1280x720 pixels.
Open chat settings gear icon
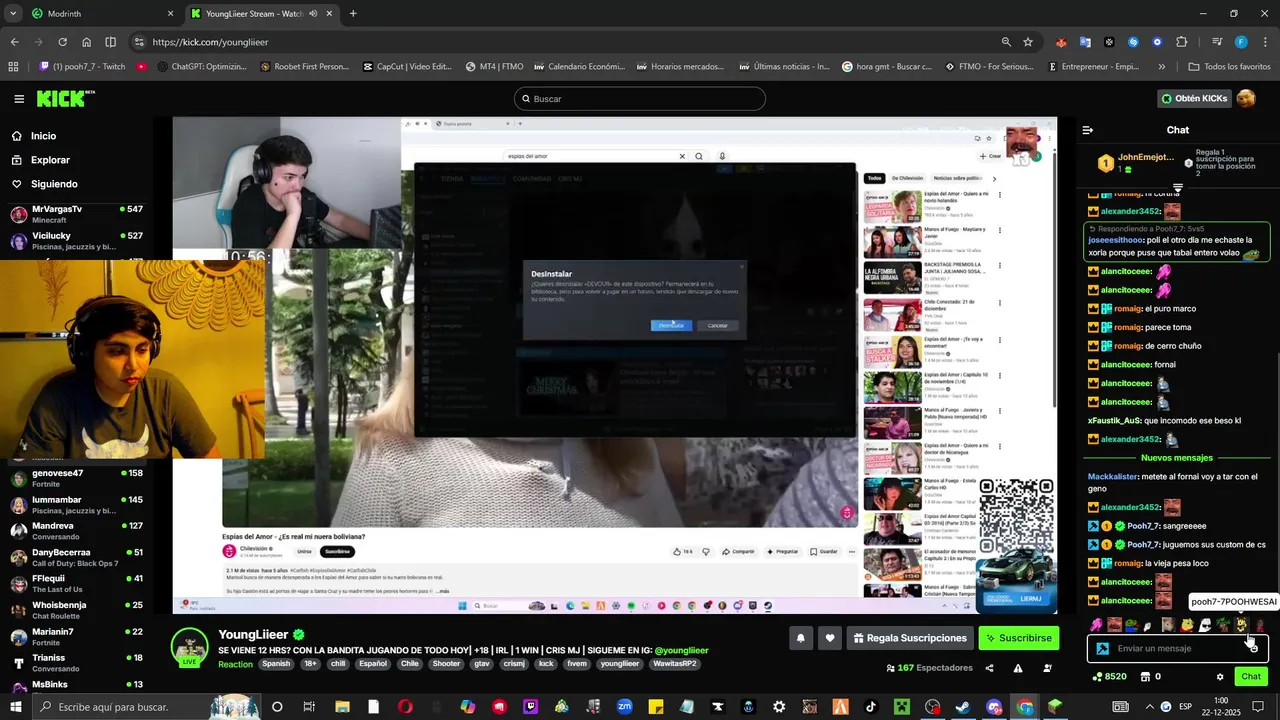[x=1220, y=677]
